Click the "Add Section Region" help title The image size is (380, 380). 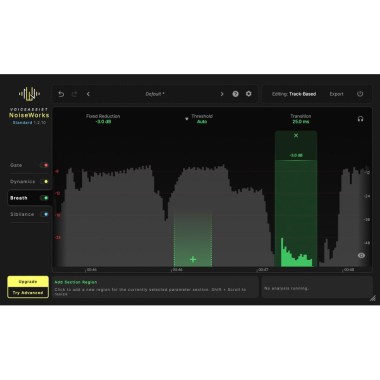[76, 282]
